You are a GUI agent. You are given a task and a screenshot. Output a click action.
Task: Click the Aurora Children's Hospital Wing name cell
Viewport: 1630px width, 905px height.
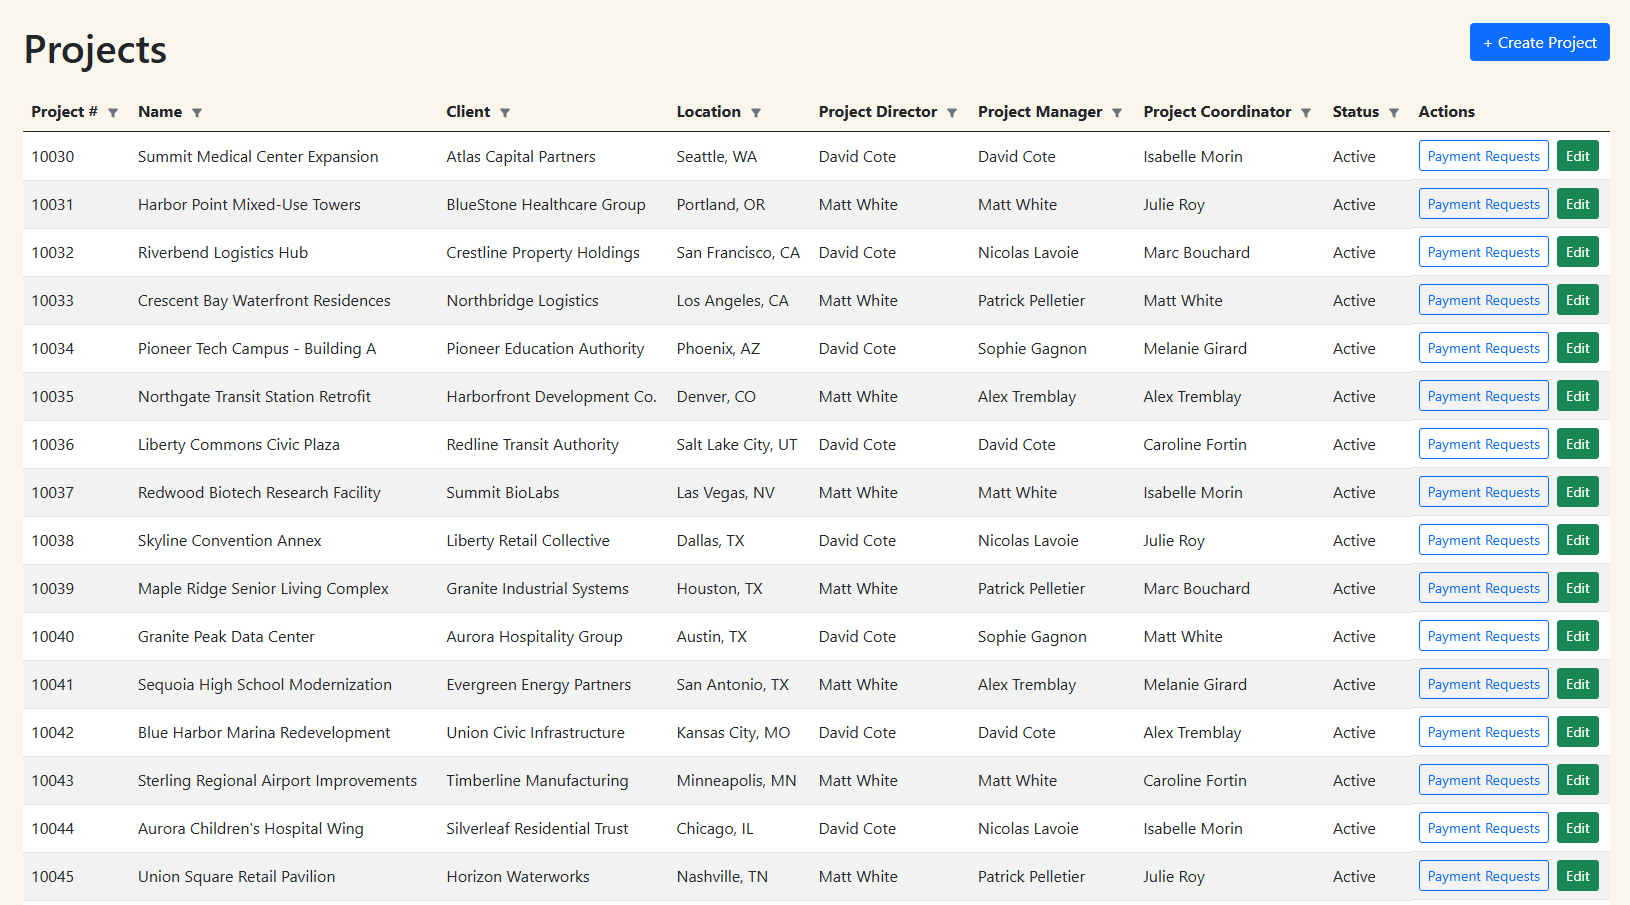click(x=251, y=829)
